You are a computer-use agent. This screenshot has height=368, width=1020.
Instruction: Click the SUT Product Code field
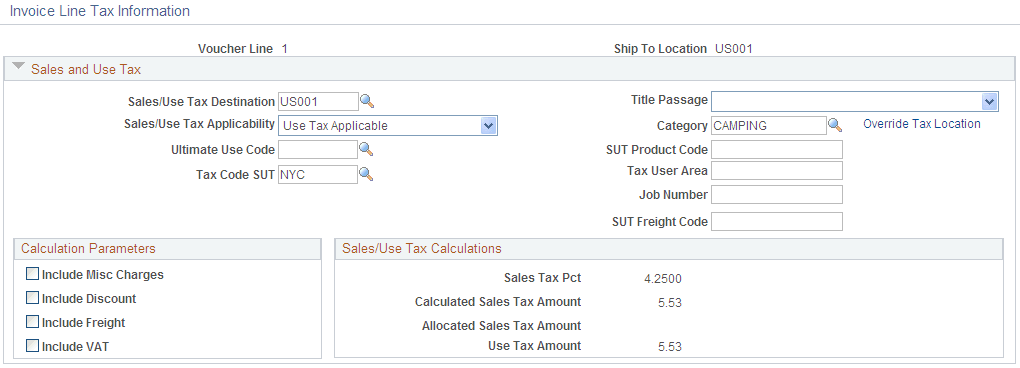[x=777, y=150]
